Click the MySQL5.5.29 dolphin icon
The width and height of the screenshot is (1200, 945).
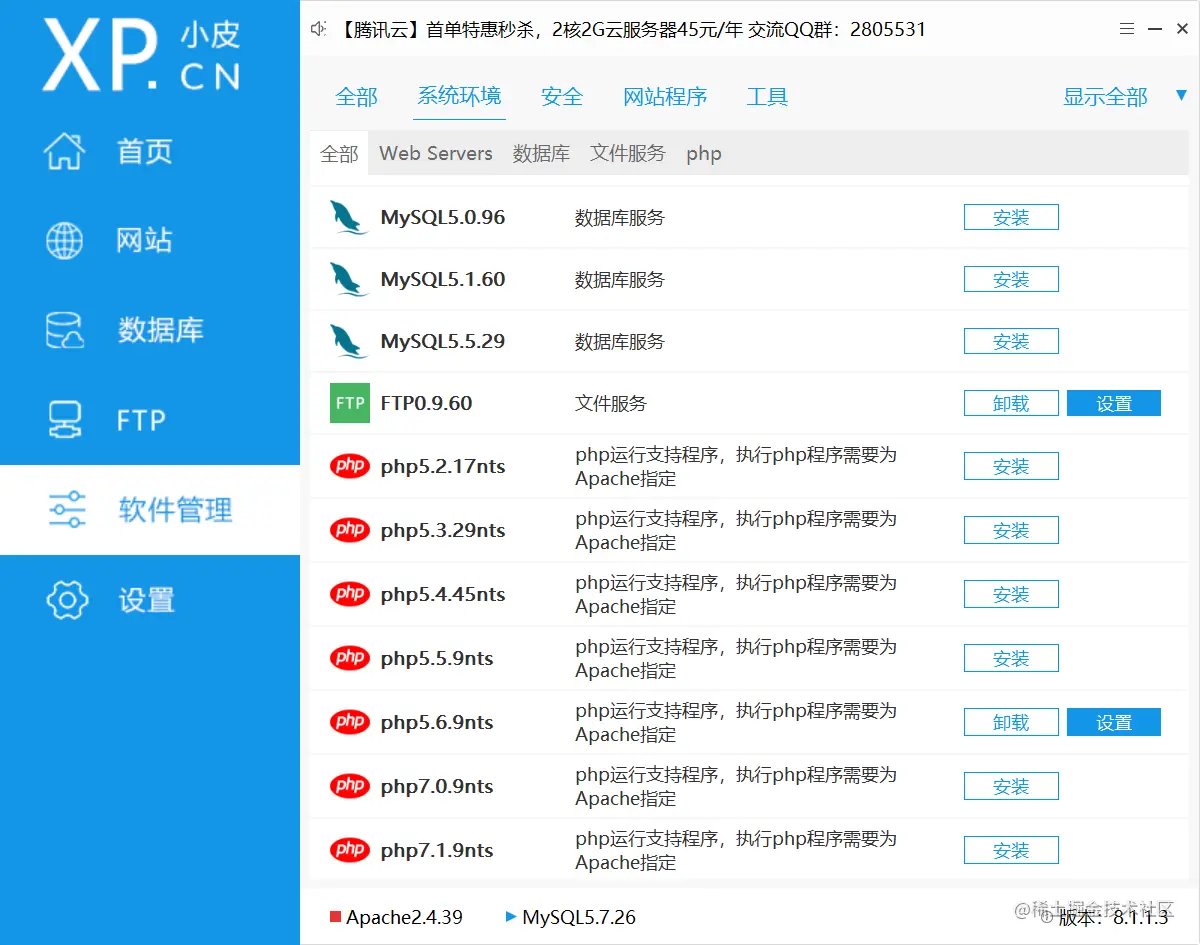pos(349,341)
